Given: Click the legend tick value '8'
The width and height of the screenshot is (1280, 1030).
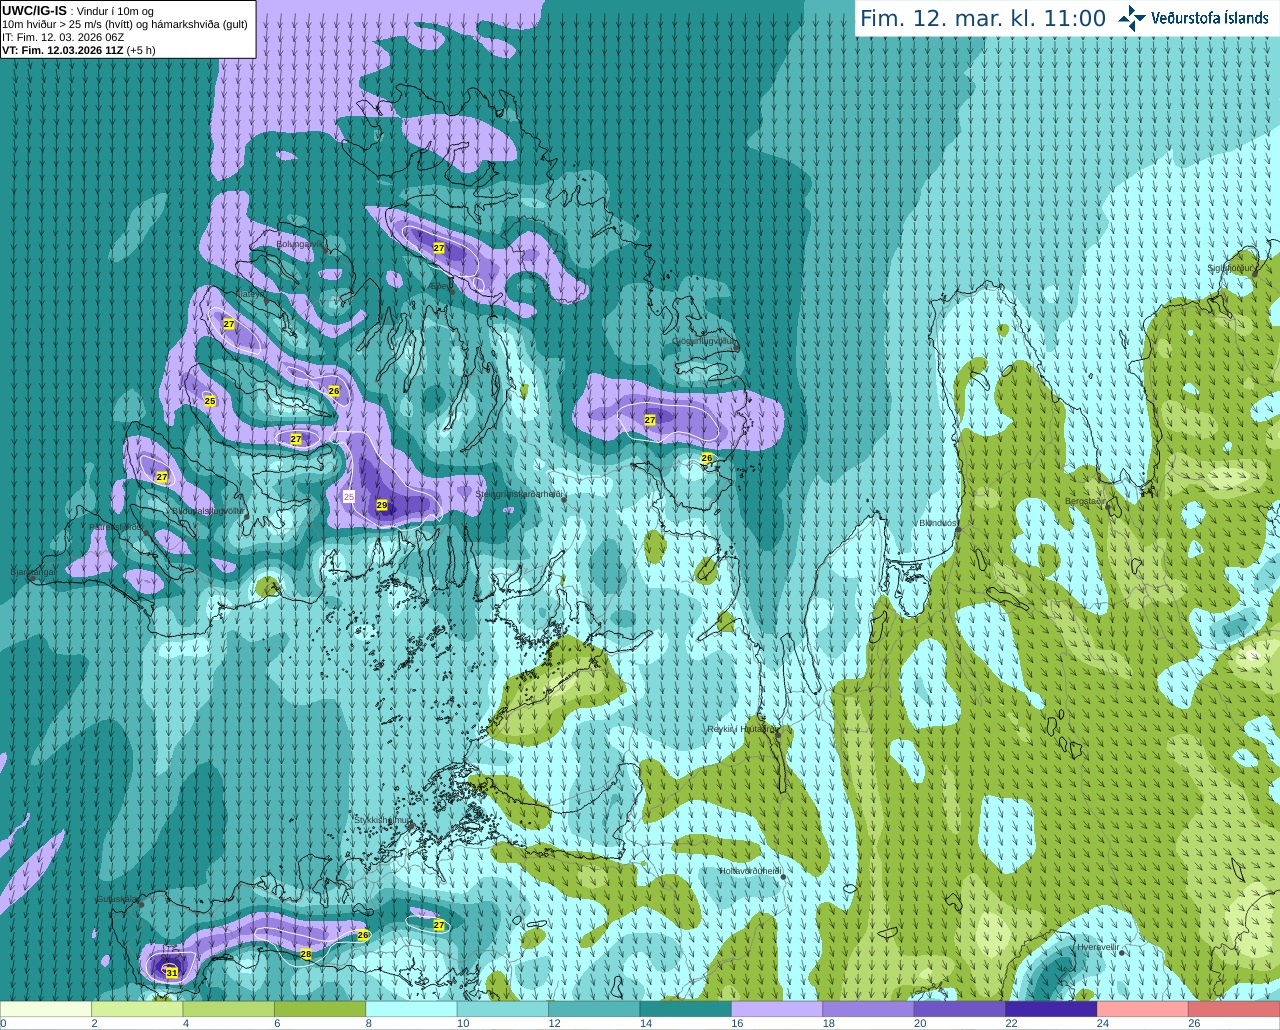Looking at the screenshot, I should tap(369, 1023).
